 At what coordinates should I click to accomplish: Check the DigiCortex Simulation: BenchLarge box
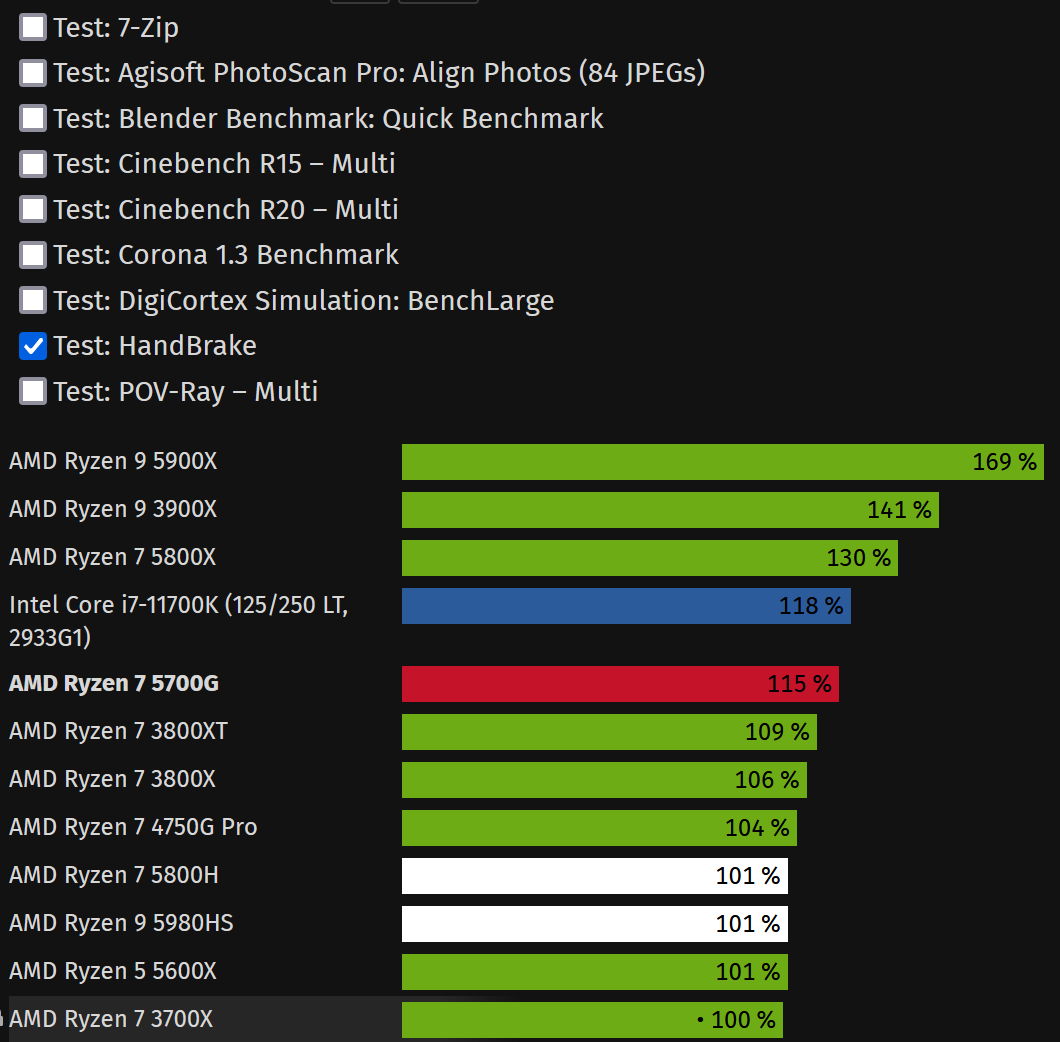[x=33, y=300]
